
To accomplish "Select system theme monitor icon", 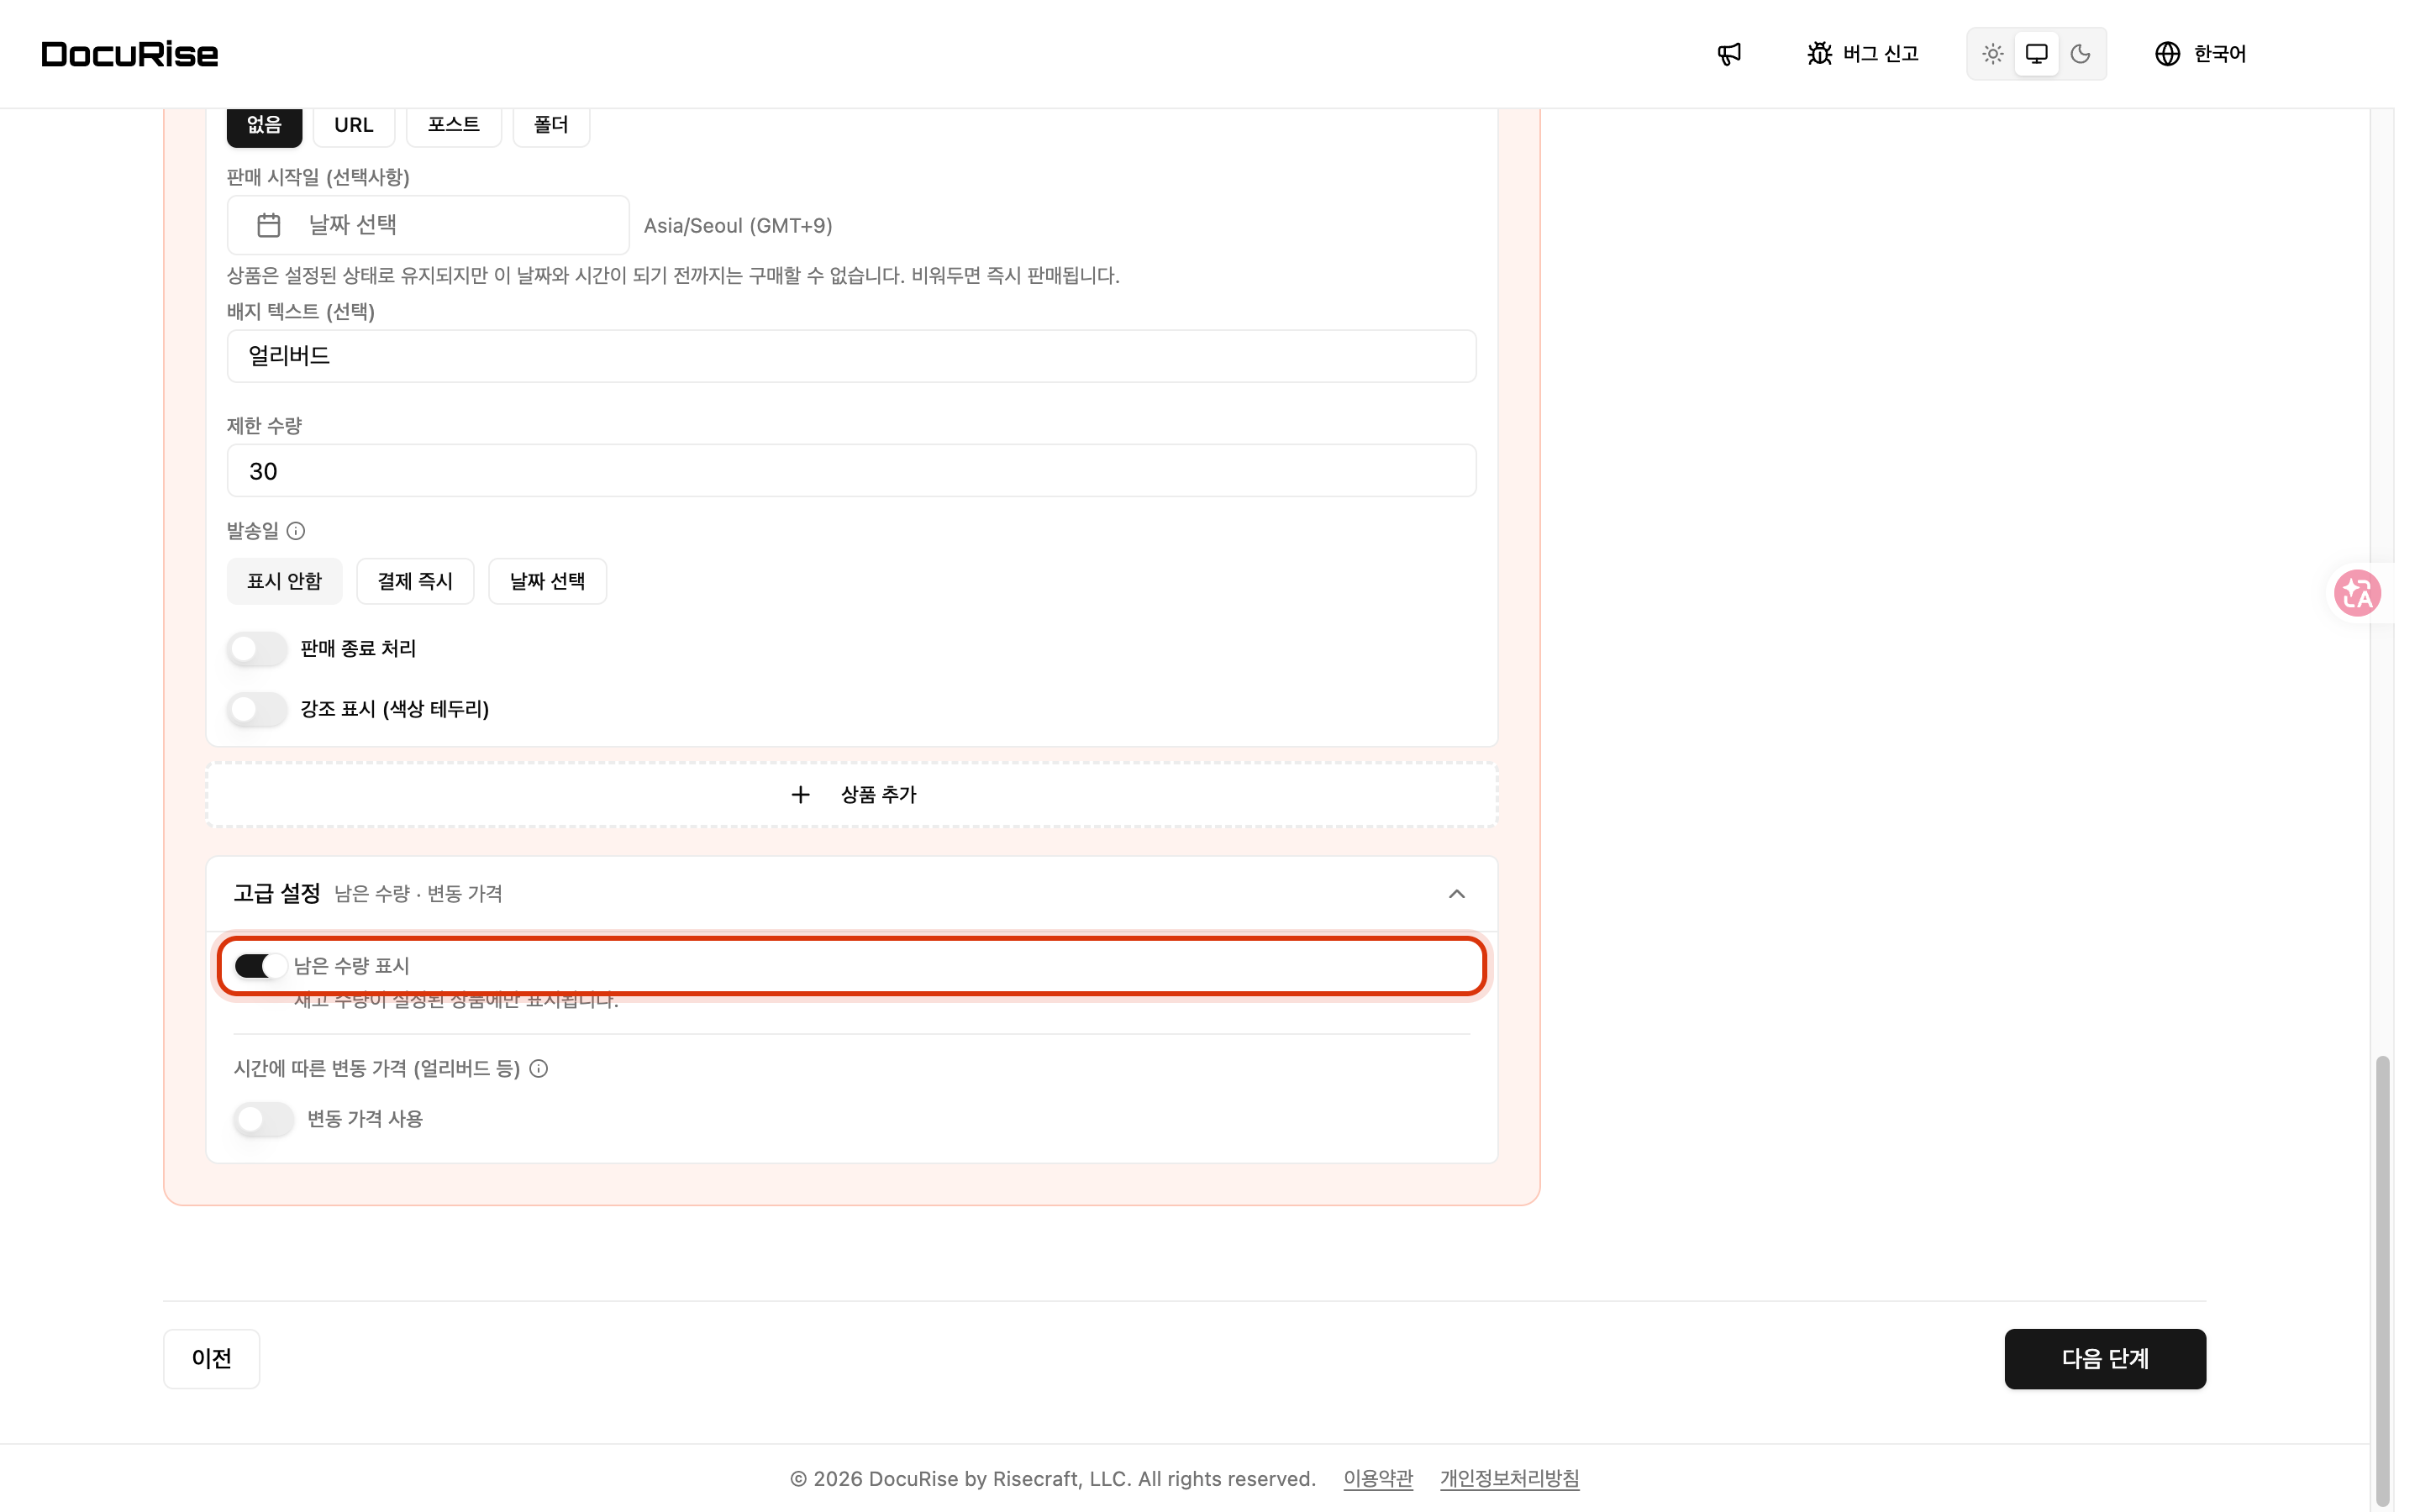I will [2036, 54].
